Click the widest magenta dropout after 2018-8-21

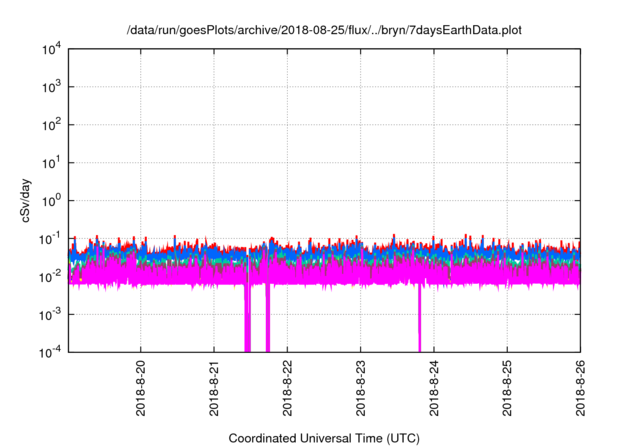[247, 319]
